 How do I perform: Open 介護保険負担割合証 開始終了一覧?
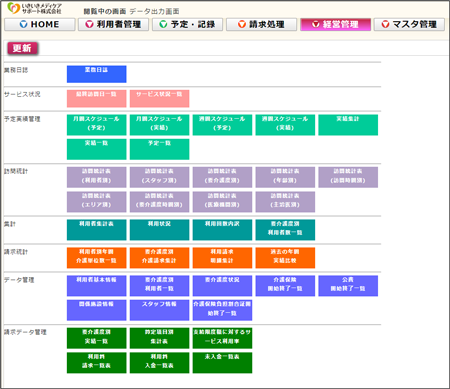(x=222, y=310)
